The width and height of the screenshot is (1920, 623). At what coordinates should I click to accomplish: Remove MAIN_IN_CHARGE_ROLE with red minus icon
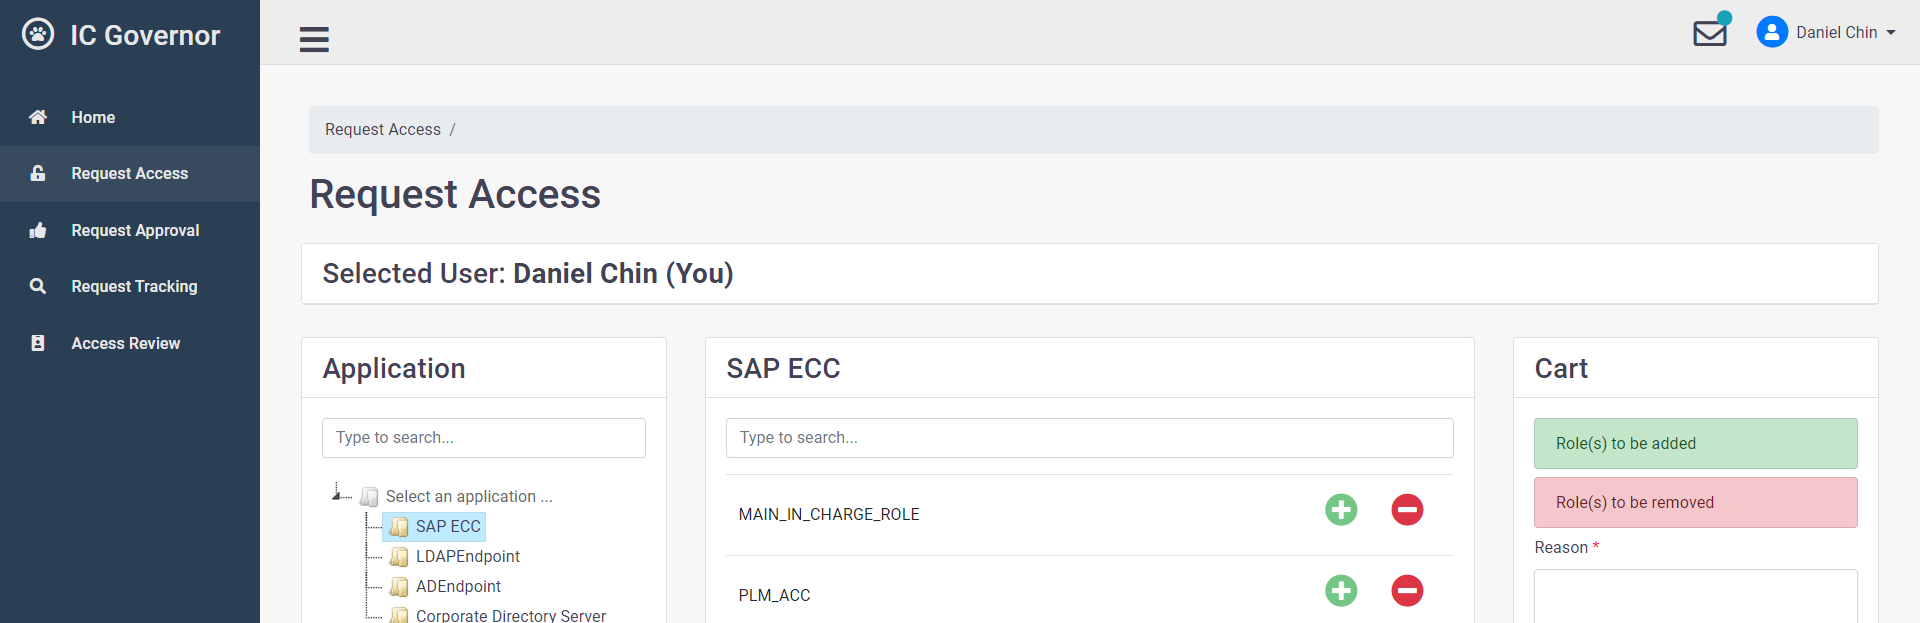[1407, 510]
